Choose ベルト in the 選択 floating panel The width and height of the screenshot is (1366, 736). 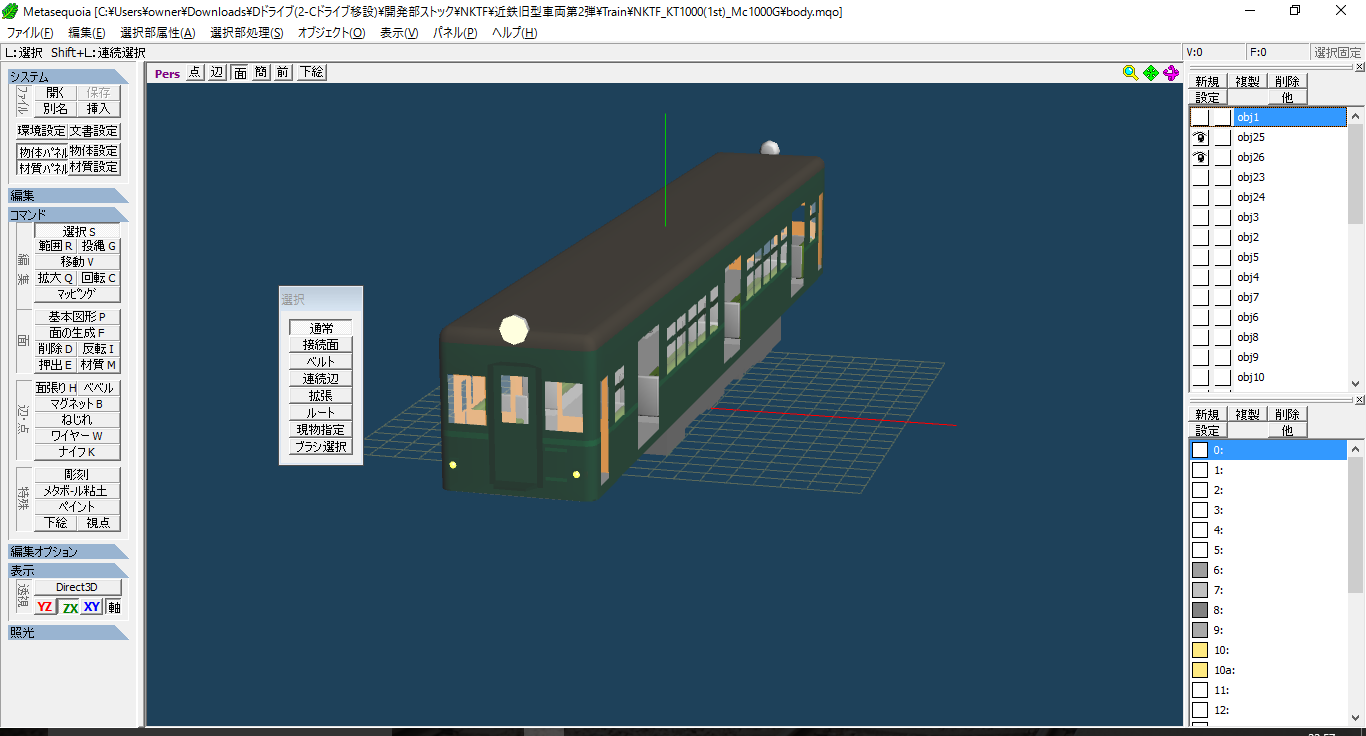coord(321,362)
